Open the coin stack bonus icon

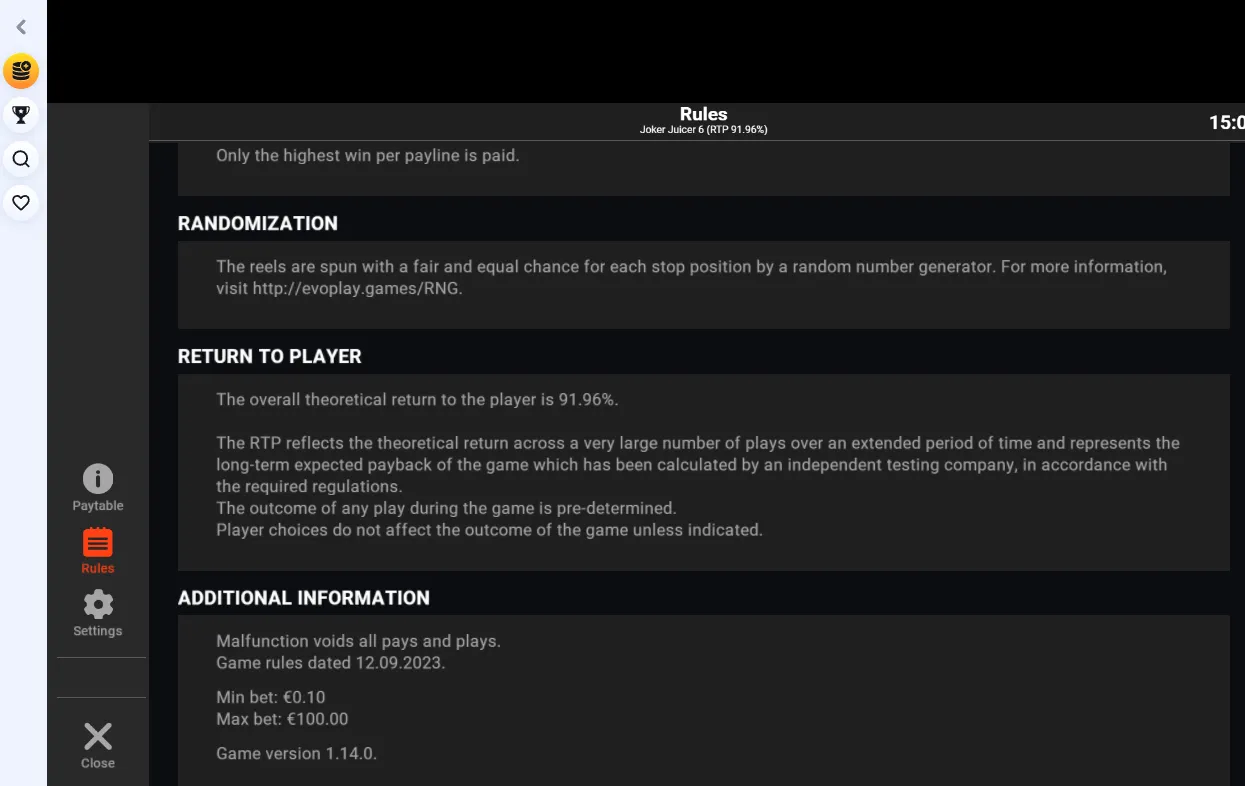[21, 71]
